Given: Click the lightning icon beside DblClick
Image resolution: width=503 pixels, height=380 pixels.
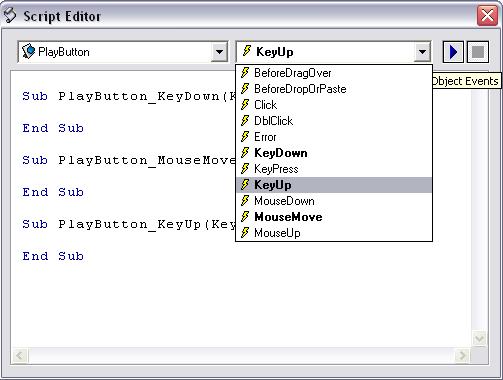Looking at the screenshot, I should pos(245,121).
